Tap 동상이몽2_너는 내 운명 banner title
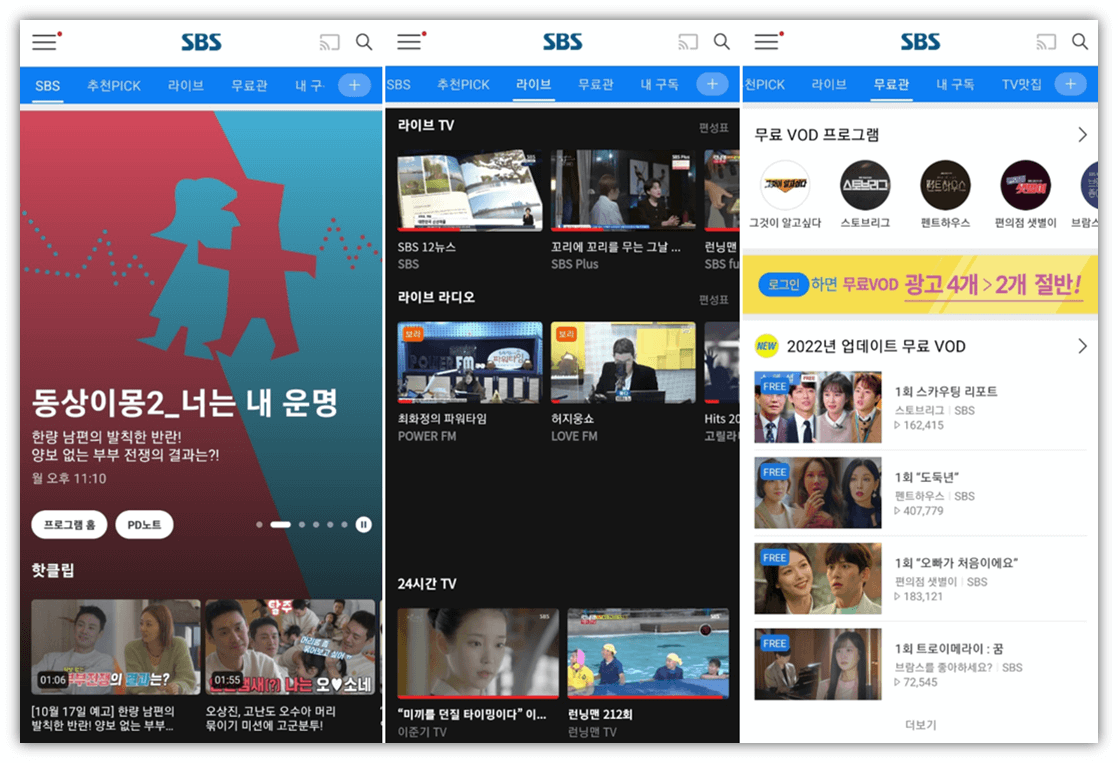This screenshot has width=1118, height=763. [x=185, y=403]
